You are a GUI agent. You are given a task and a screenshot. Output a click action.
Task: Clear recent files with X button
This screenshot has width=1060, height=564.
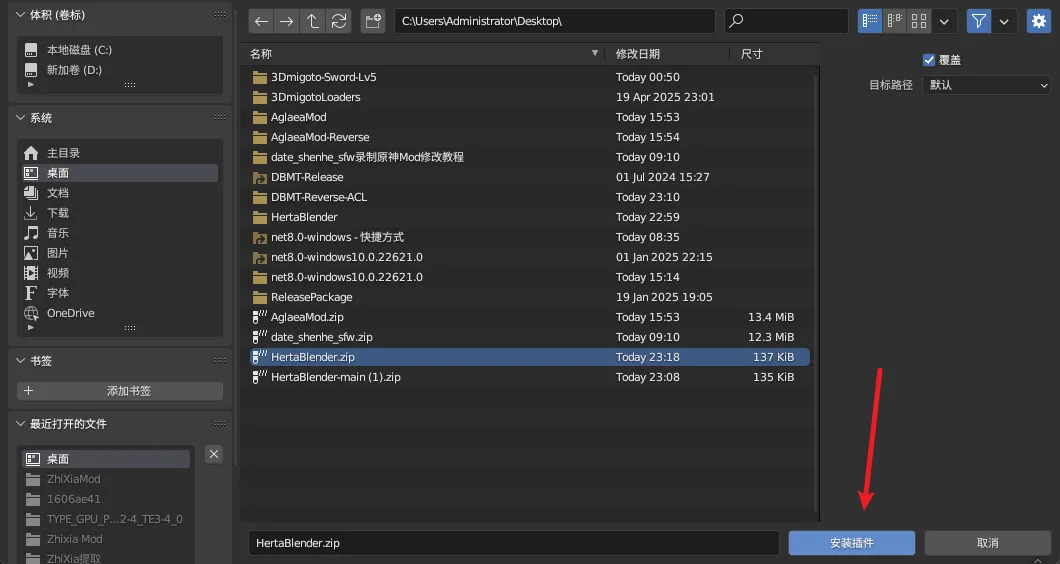(214, 454)
